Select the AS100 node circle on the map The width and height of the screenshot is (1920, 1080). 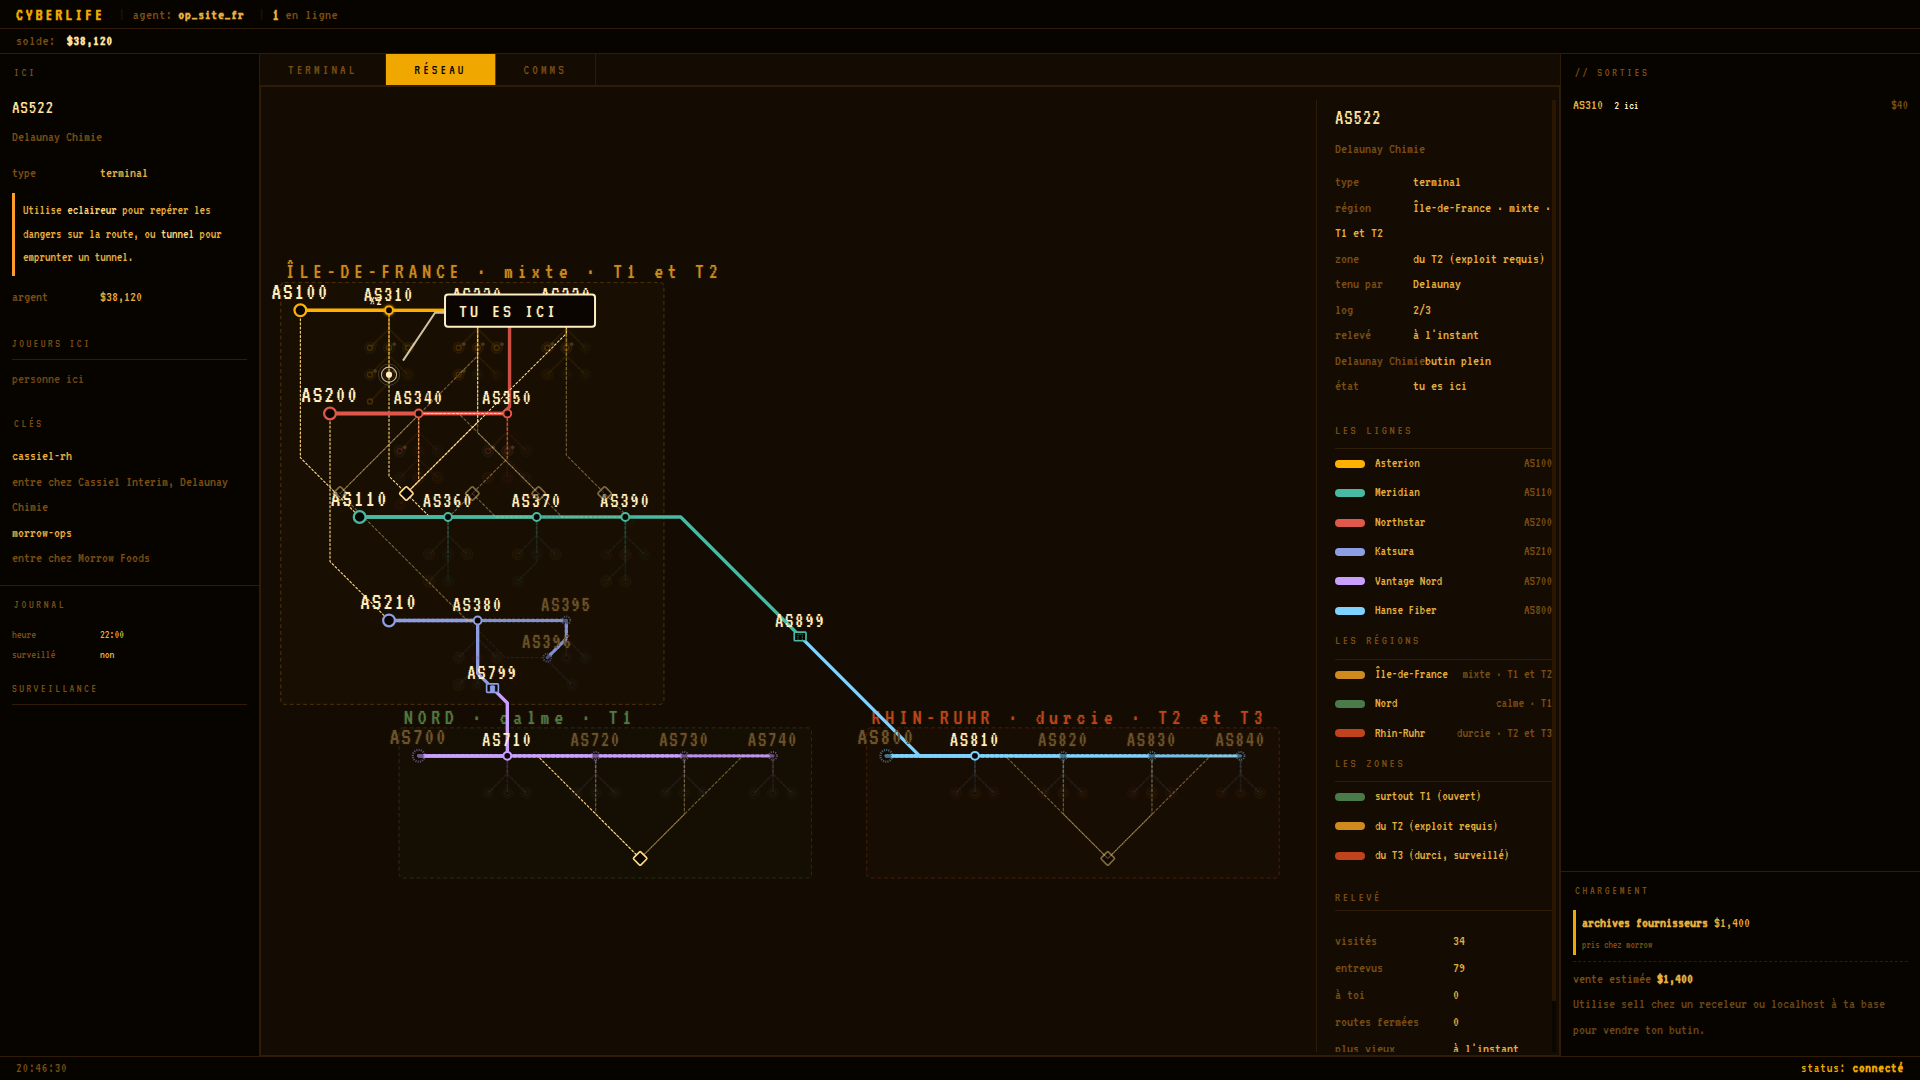point(300,311)
